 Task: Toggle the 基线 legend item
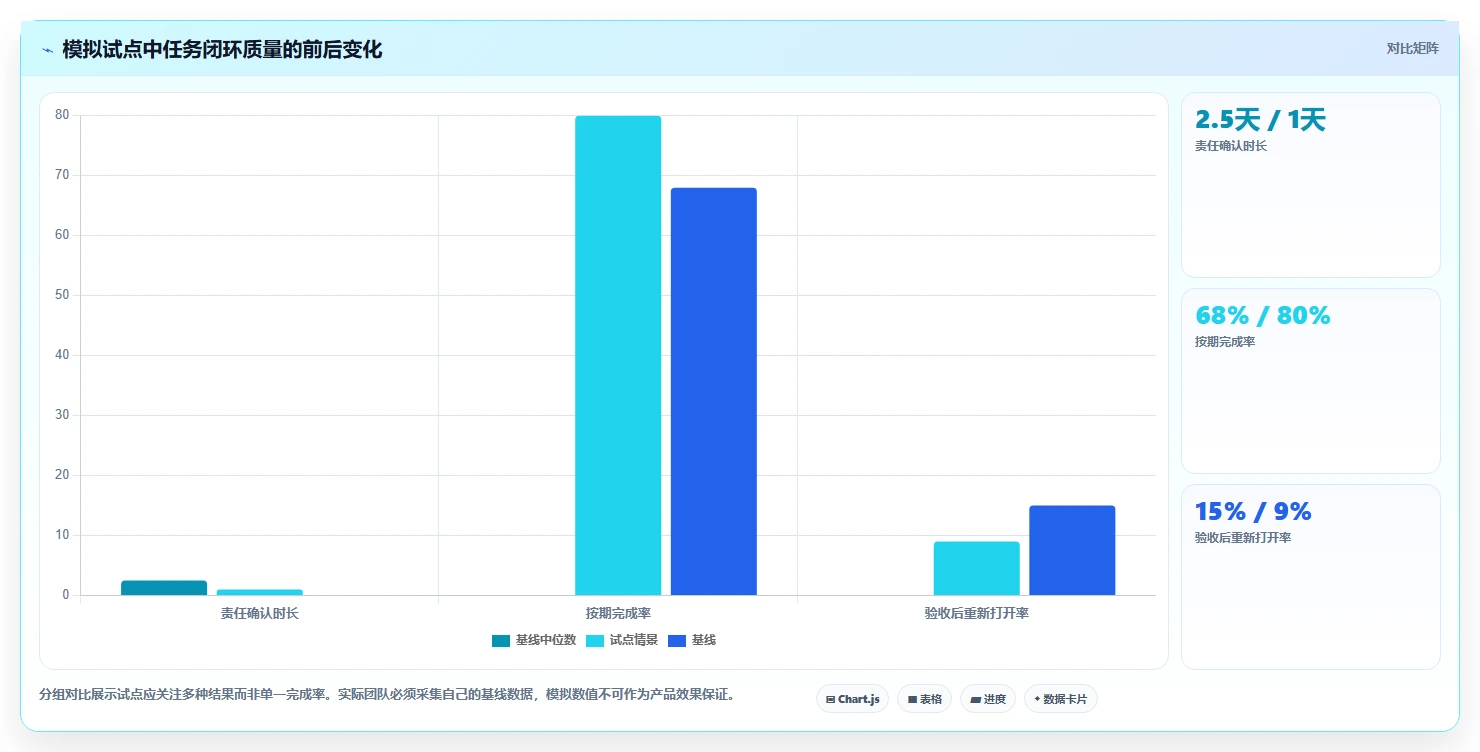coord(692,640)
